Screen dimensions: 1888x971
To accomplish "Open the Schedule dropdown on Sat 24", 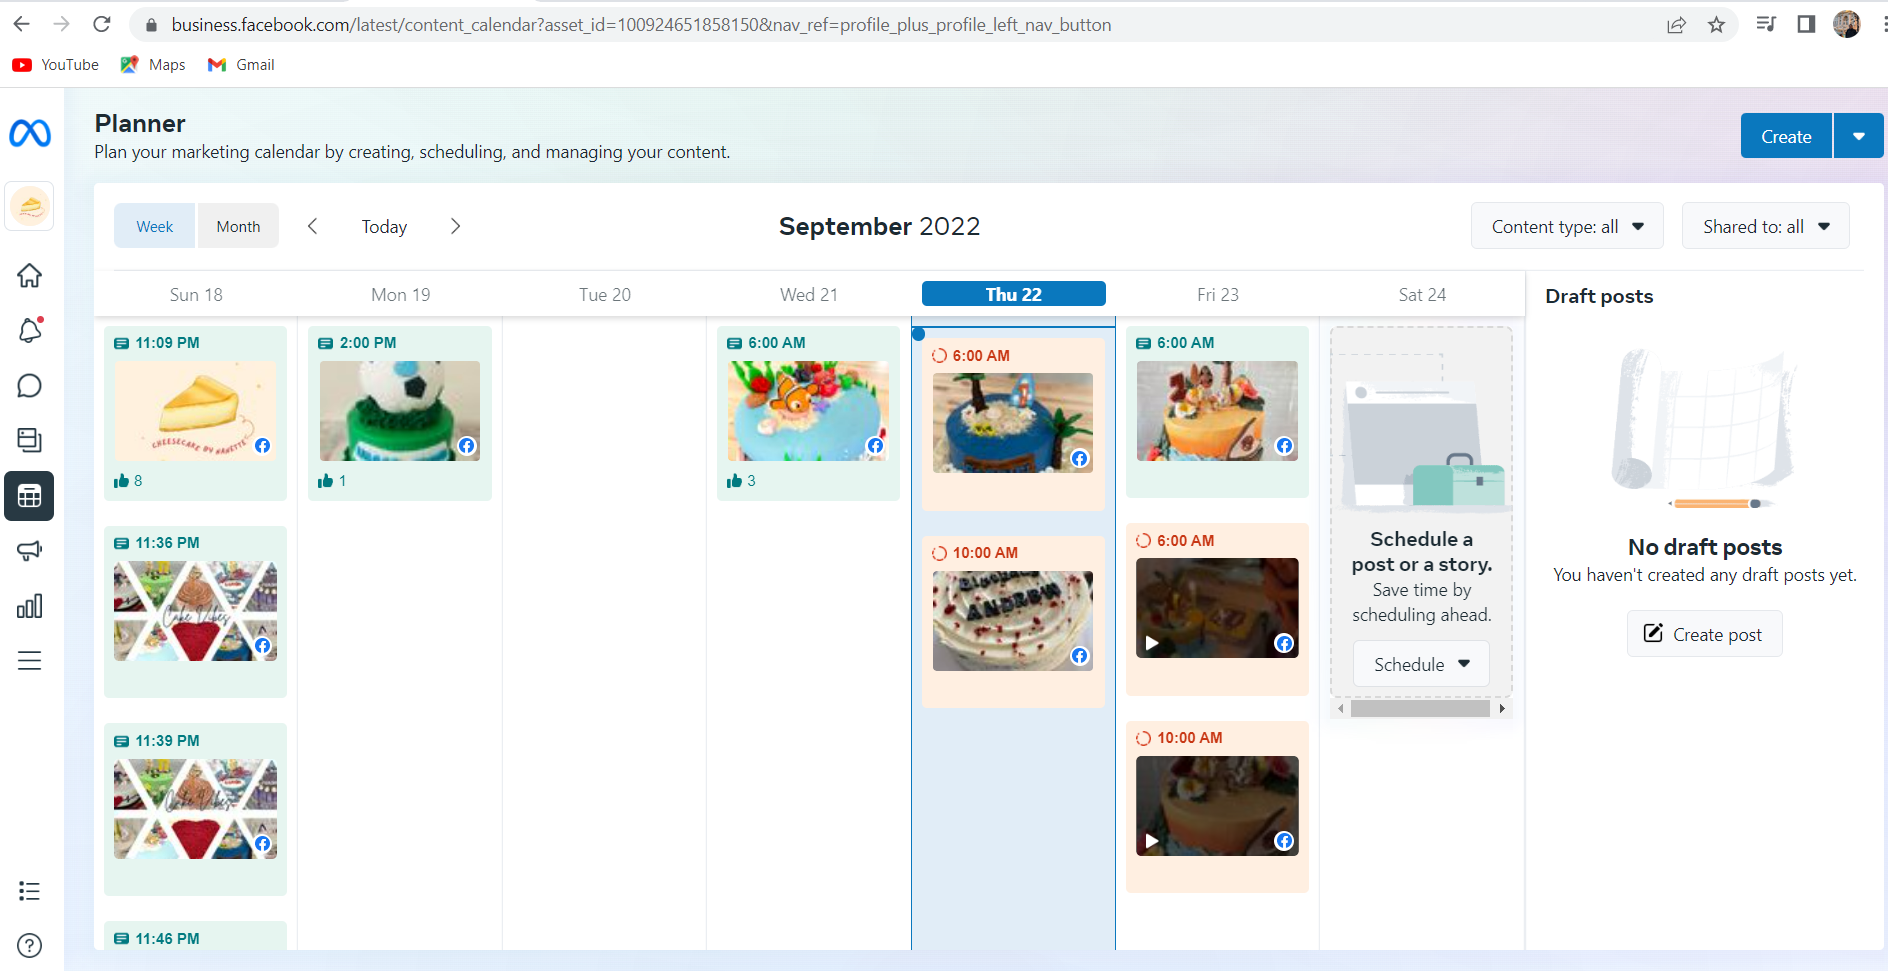I will coord(1421,664).
